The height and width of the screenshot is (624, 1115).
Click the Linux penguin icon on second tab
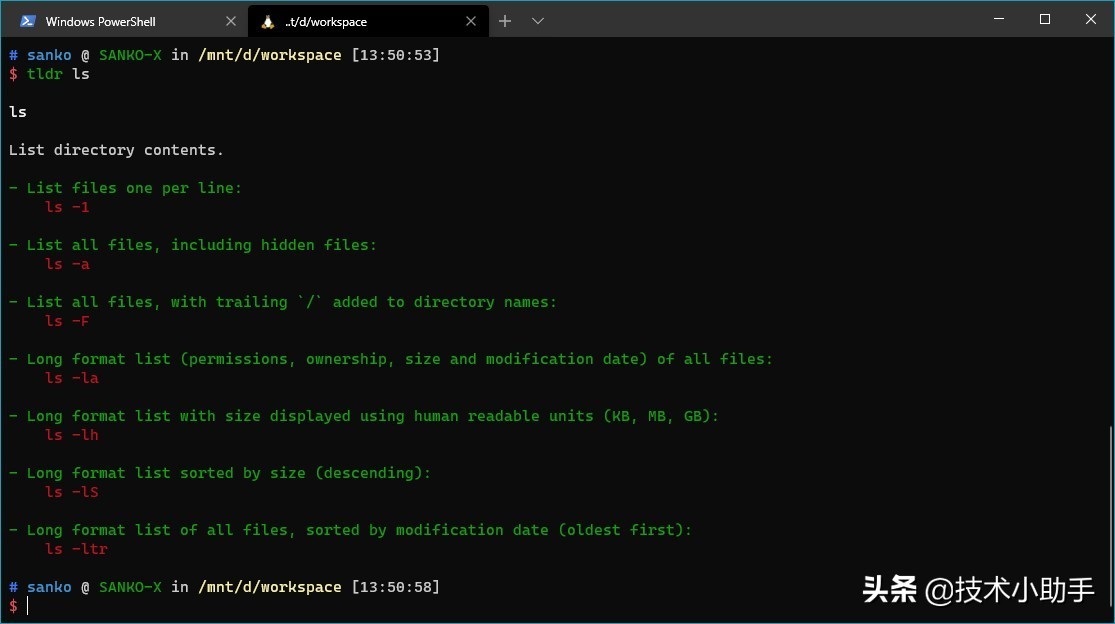(267, 22)
